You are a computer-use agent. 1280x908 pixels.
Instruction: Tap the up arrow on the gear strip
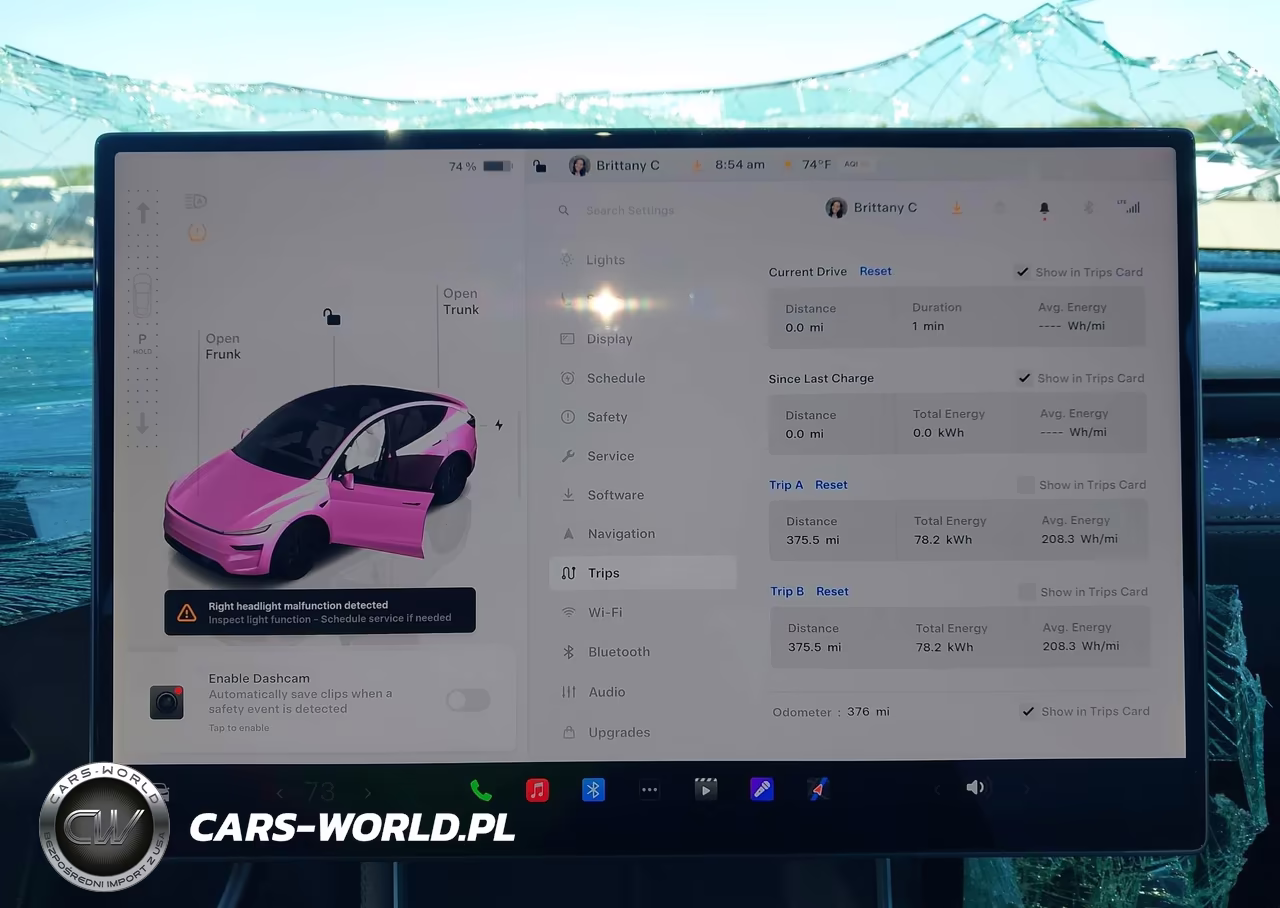click(x=143, y=213)
